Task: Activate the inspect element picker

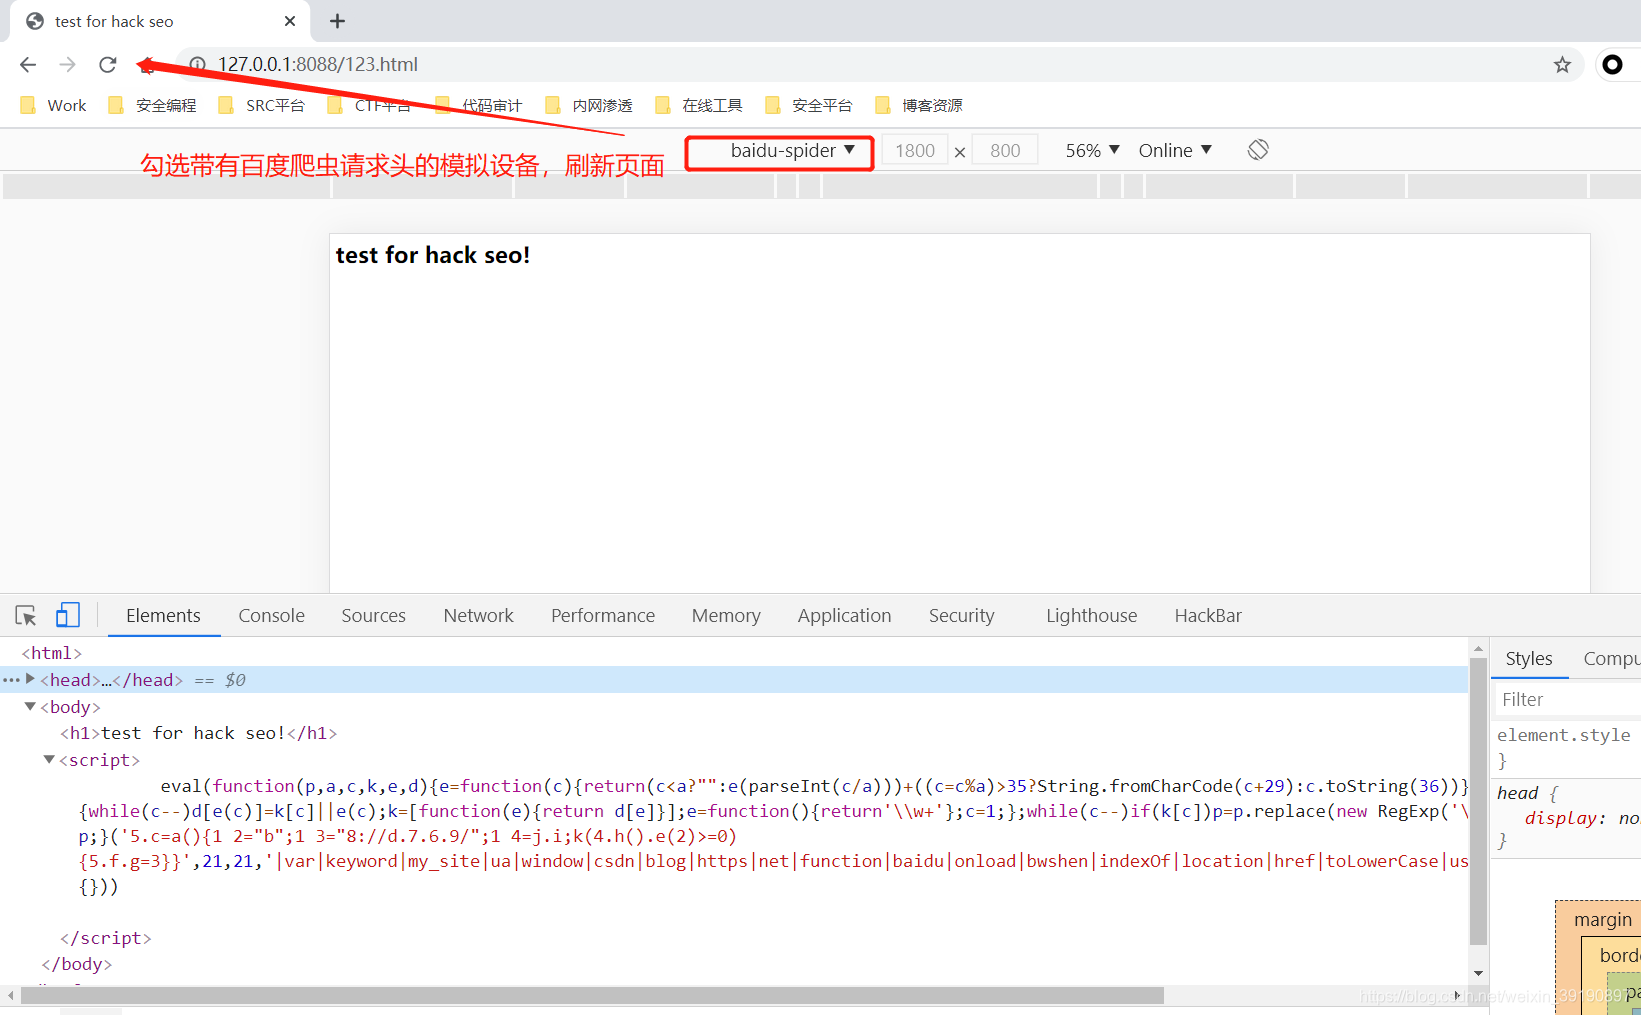Action: coord(26,615)
